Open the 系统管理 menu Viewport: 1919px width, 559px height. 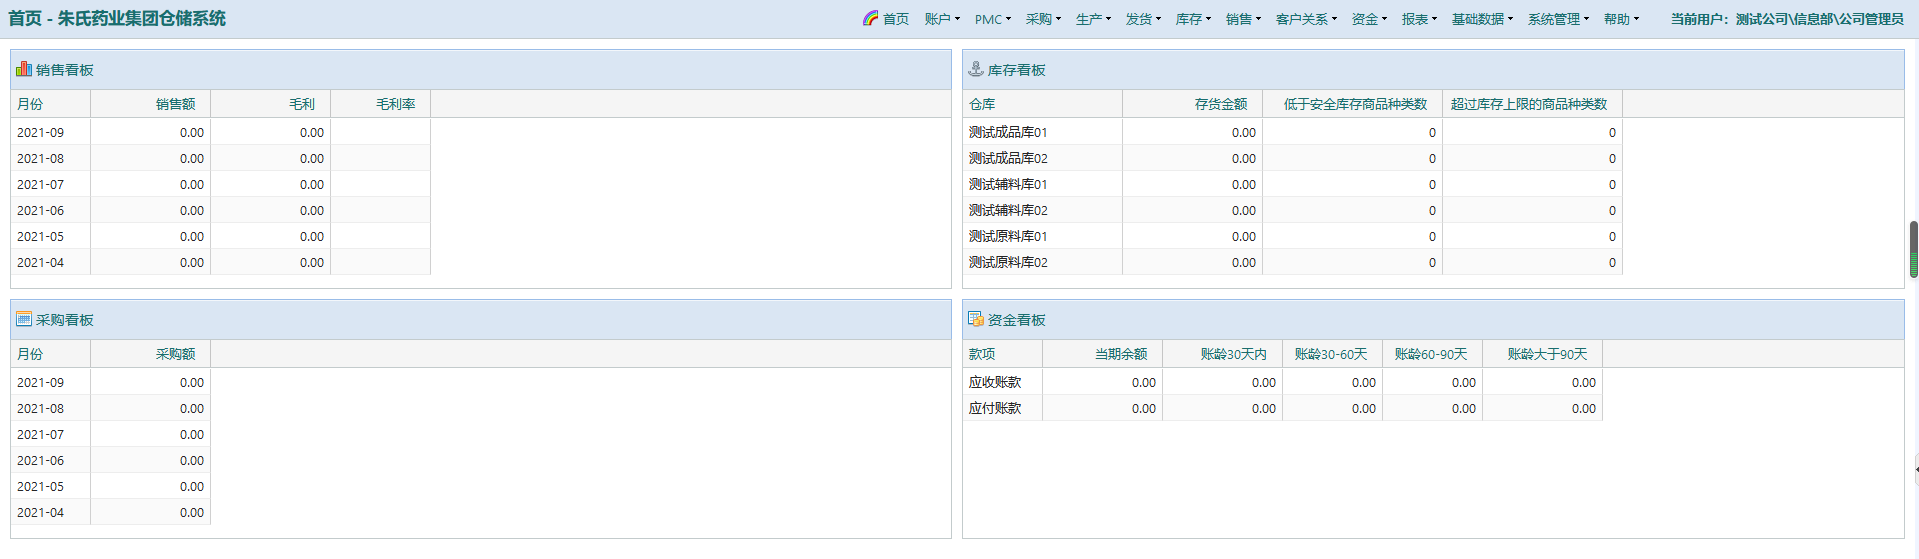tap(1558, 19)
